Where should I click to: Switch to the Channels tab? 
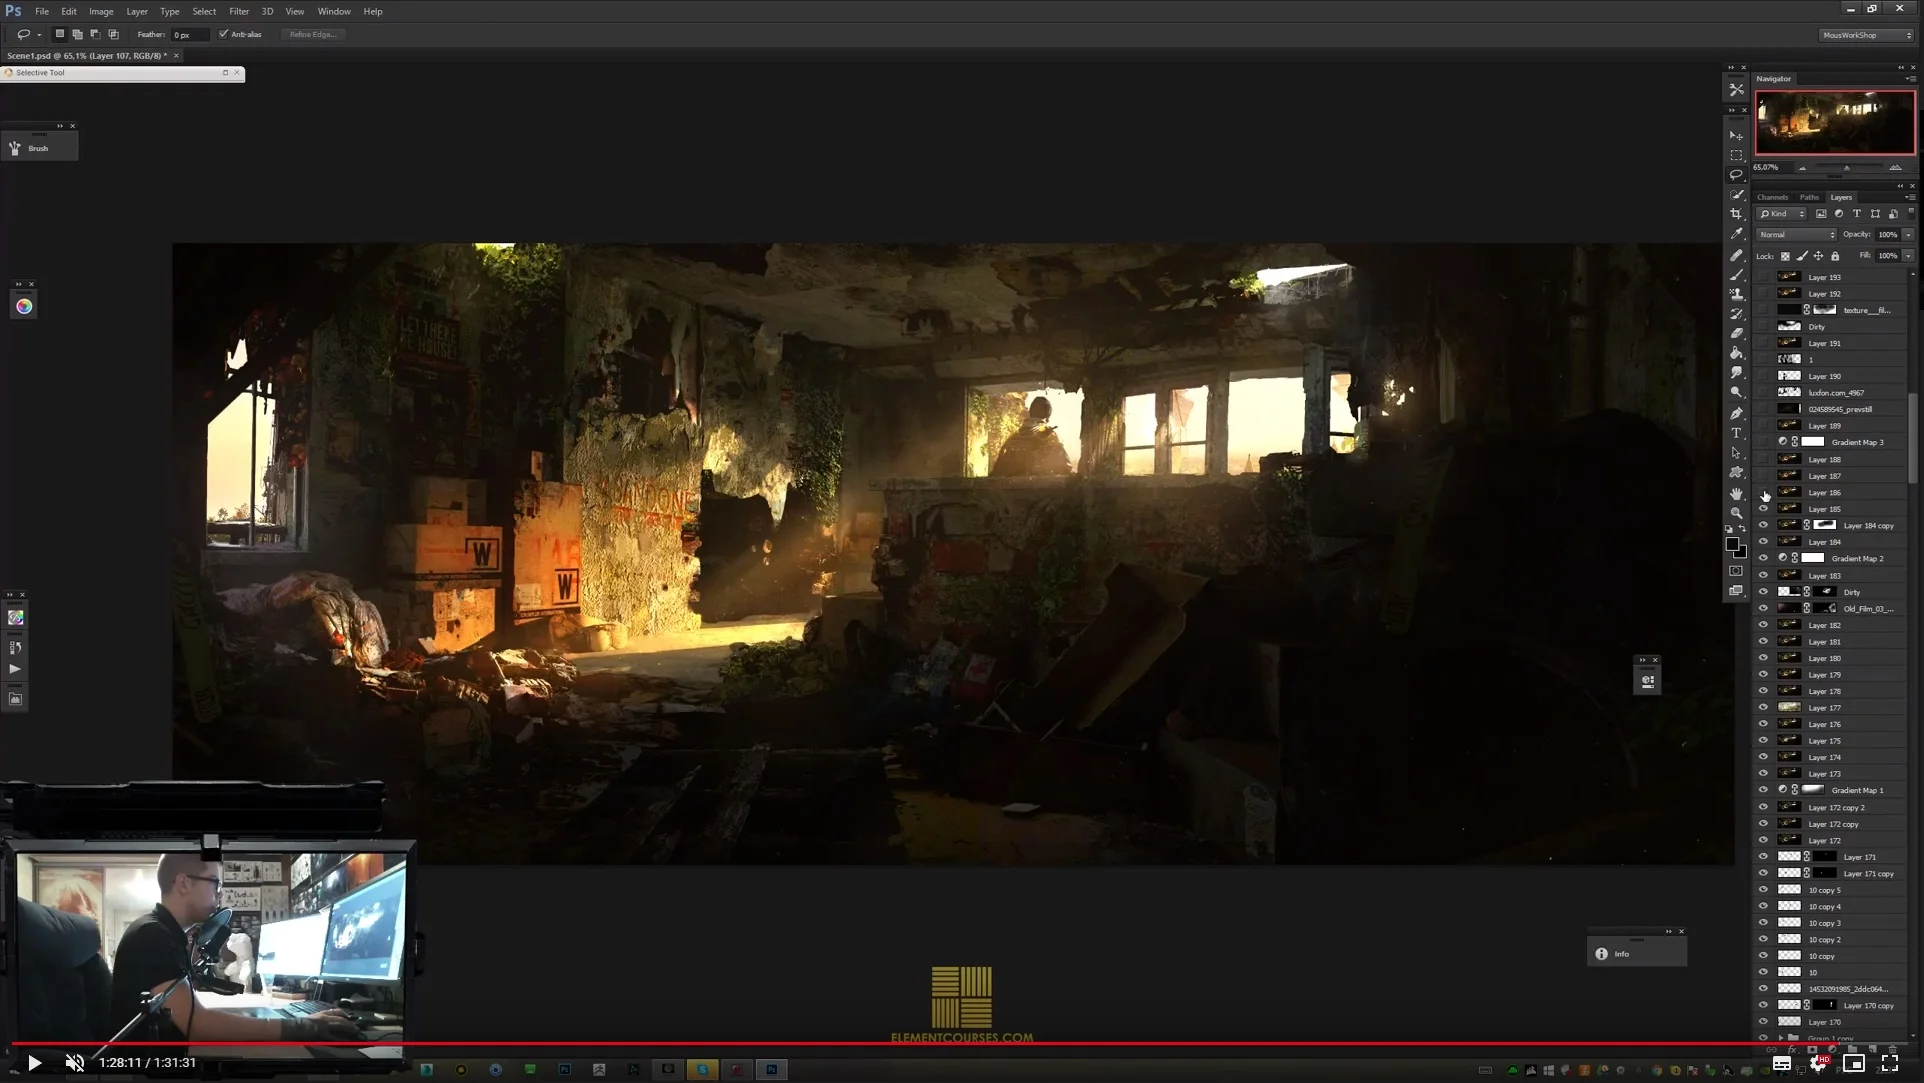[x=1772, y=197]
